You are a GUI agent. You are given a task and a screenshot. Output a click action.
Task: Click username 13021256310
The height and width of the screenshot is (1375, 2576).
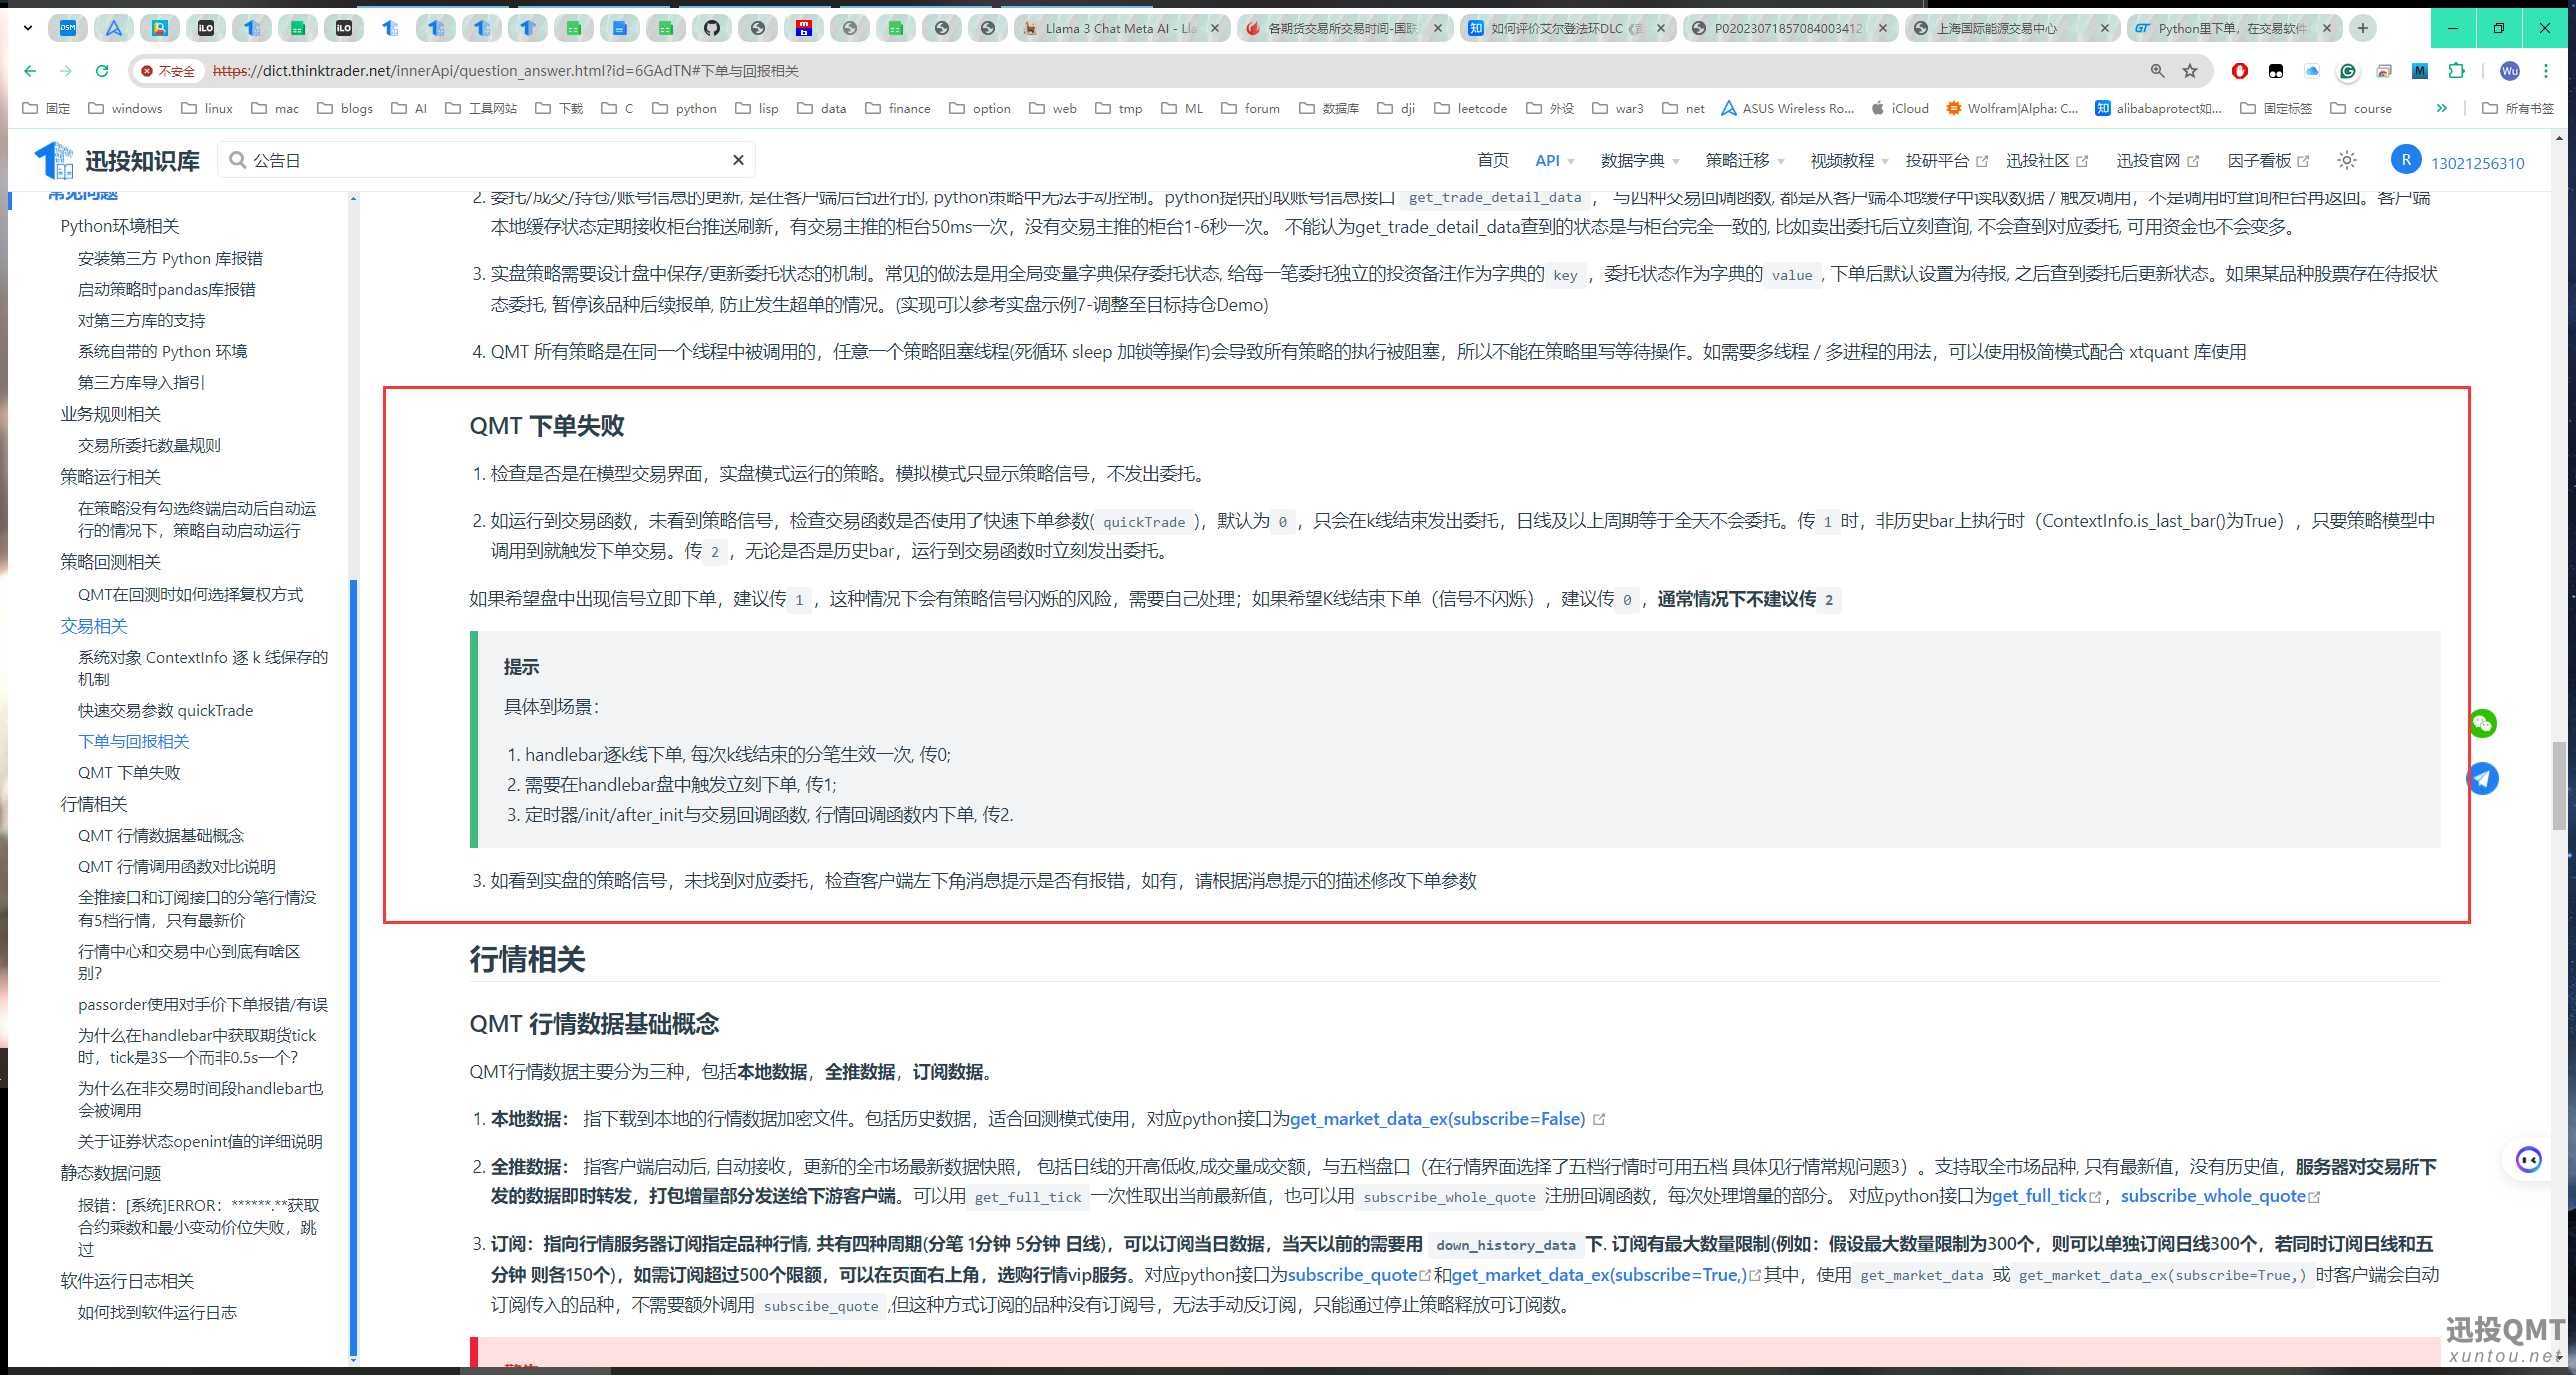[x=2478, y=163]
